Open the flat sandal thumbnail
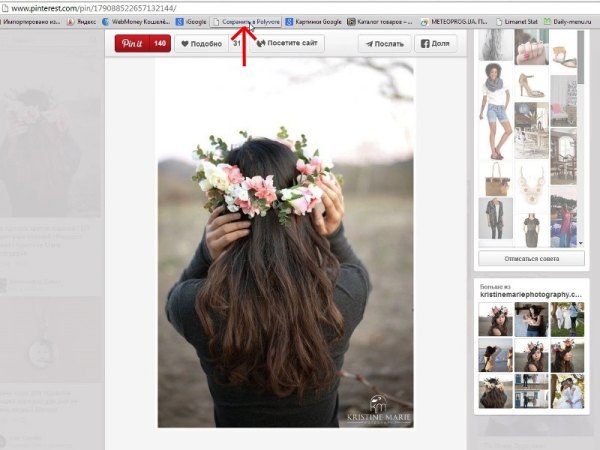The height and width of the screenshot is (450, 600). [x=564, y=53]
